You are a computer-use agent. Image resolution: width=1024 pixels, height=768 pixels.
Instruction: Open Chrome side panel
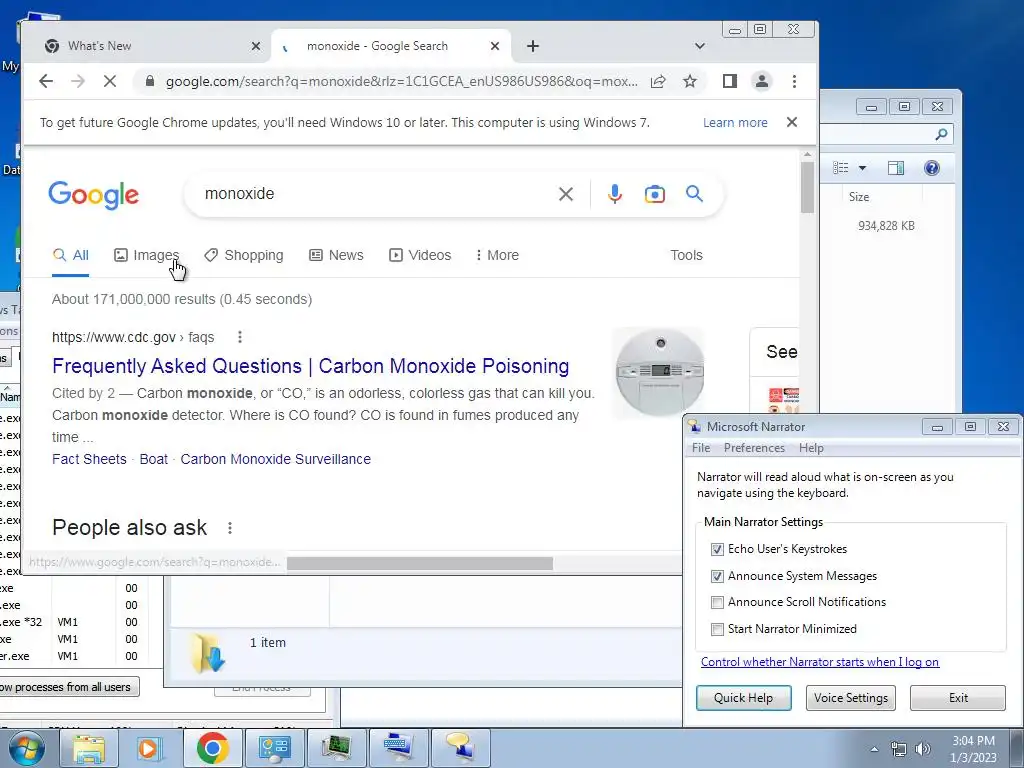click(729, 81)
